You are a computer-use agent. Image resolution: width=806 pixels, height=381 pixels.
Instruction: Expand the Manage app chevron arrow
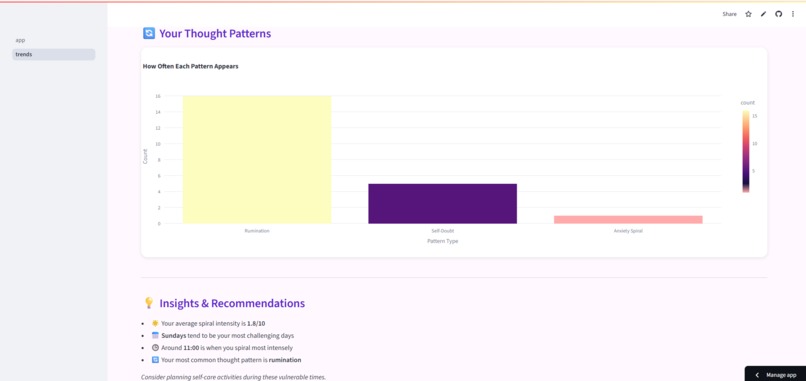click(x=758, y=375)
